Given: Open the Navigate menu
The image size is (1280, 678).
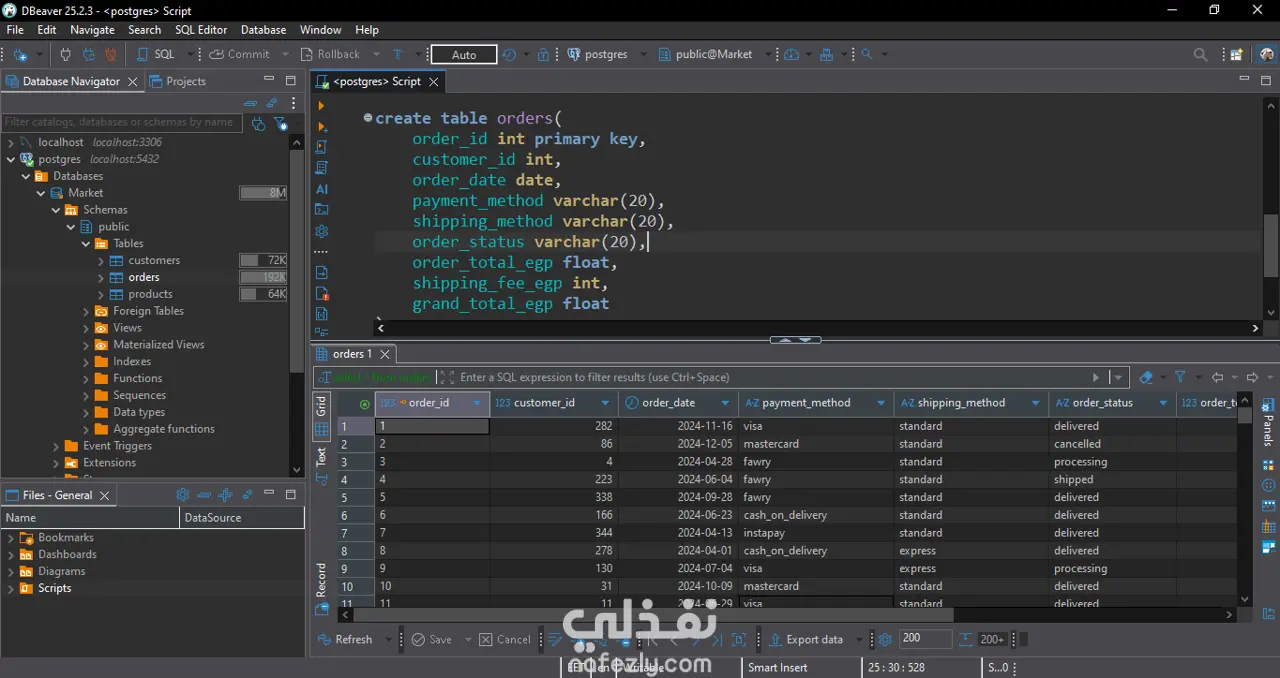Looking at the screenshot, I should 92,30.
